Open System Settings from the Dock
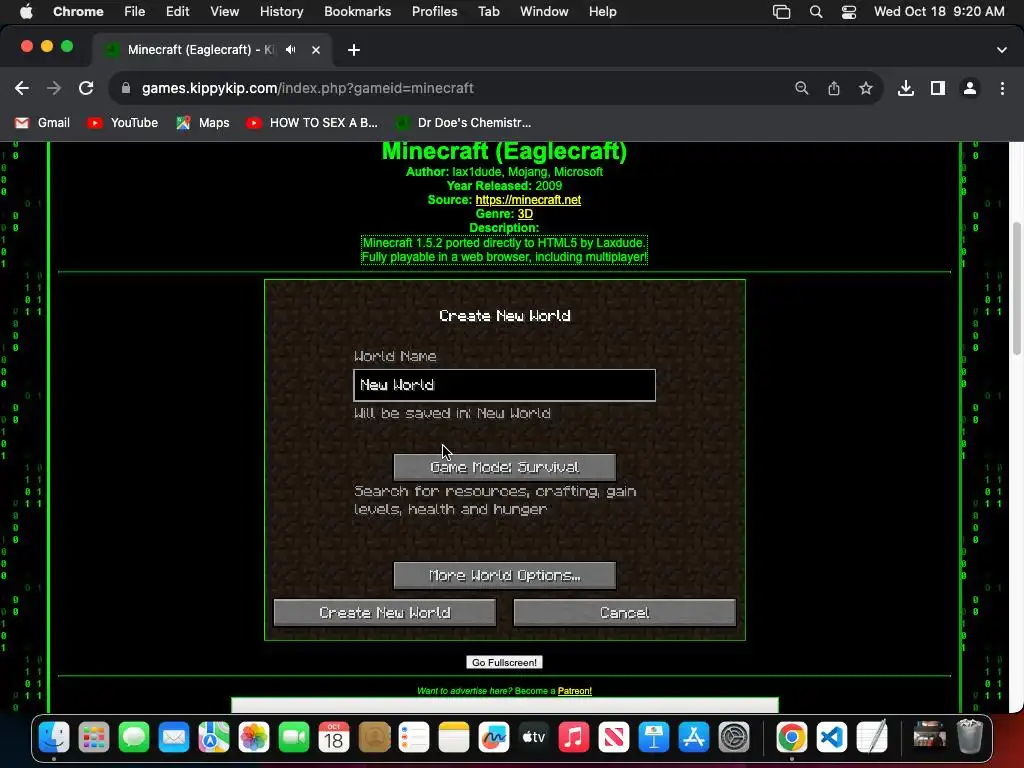Viewport: 1024px width, 768px height. (x=733, y=737)
